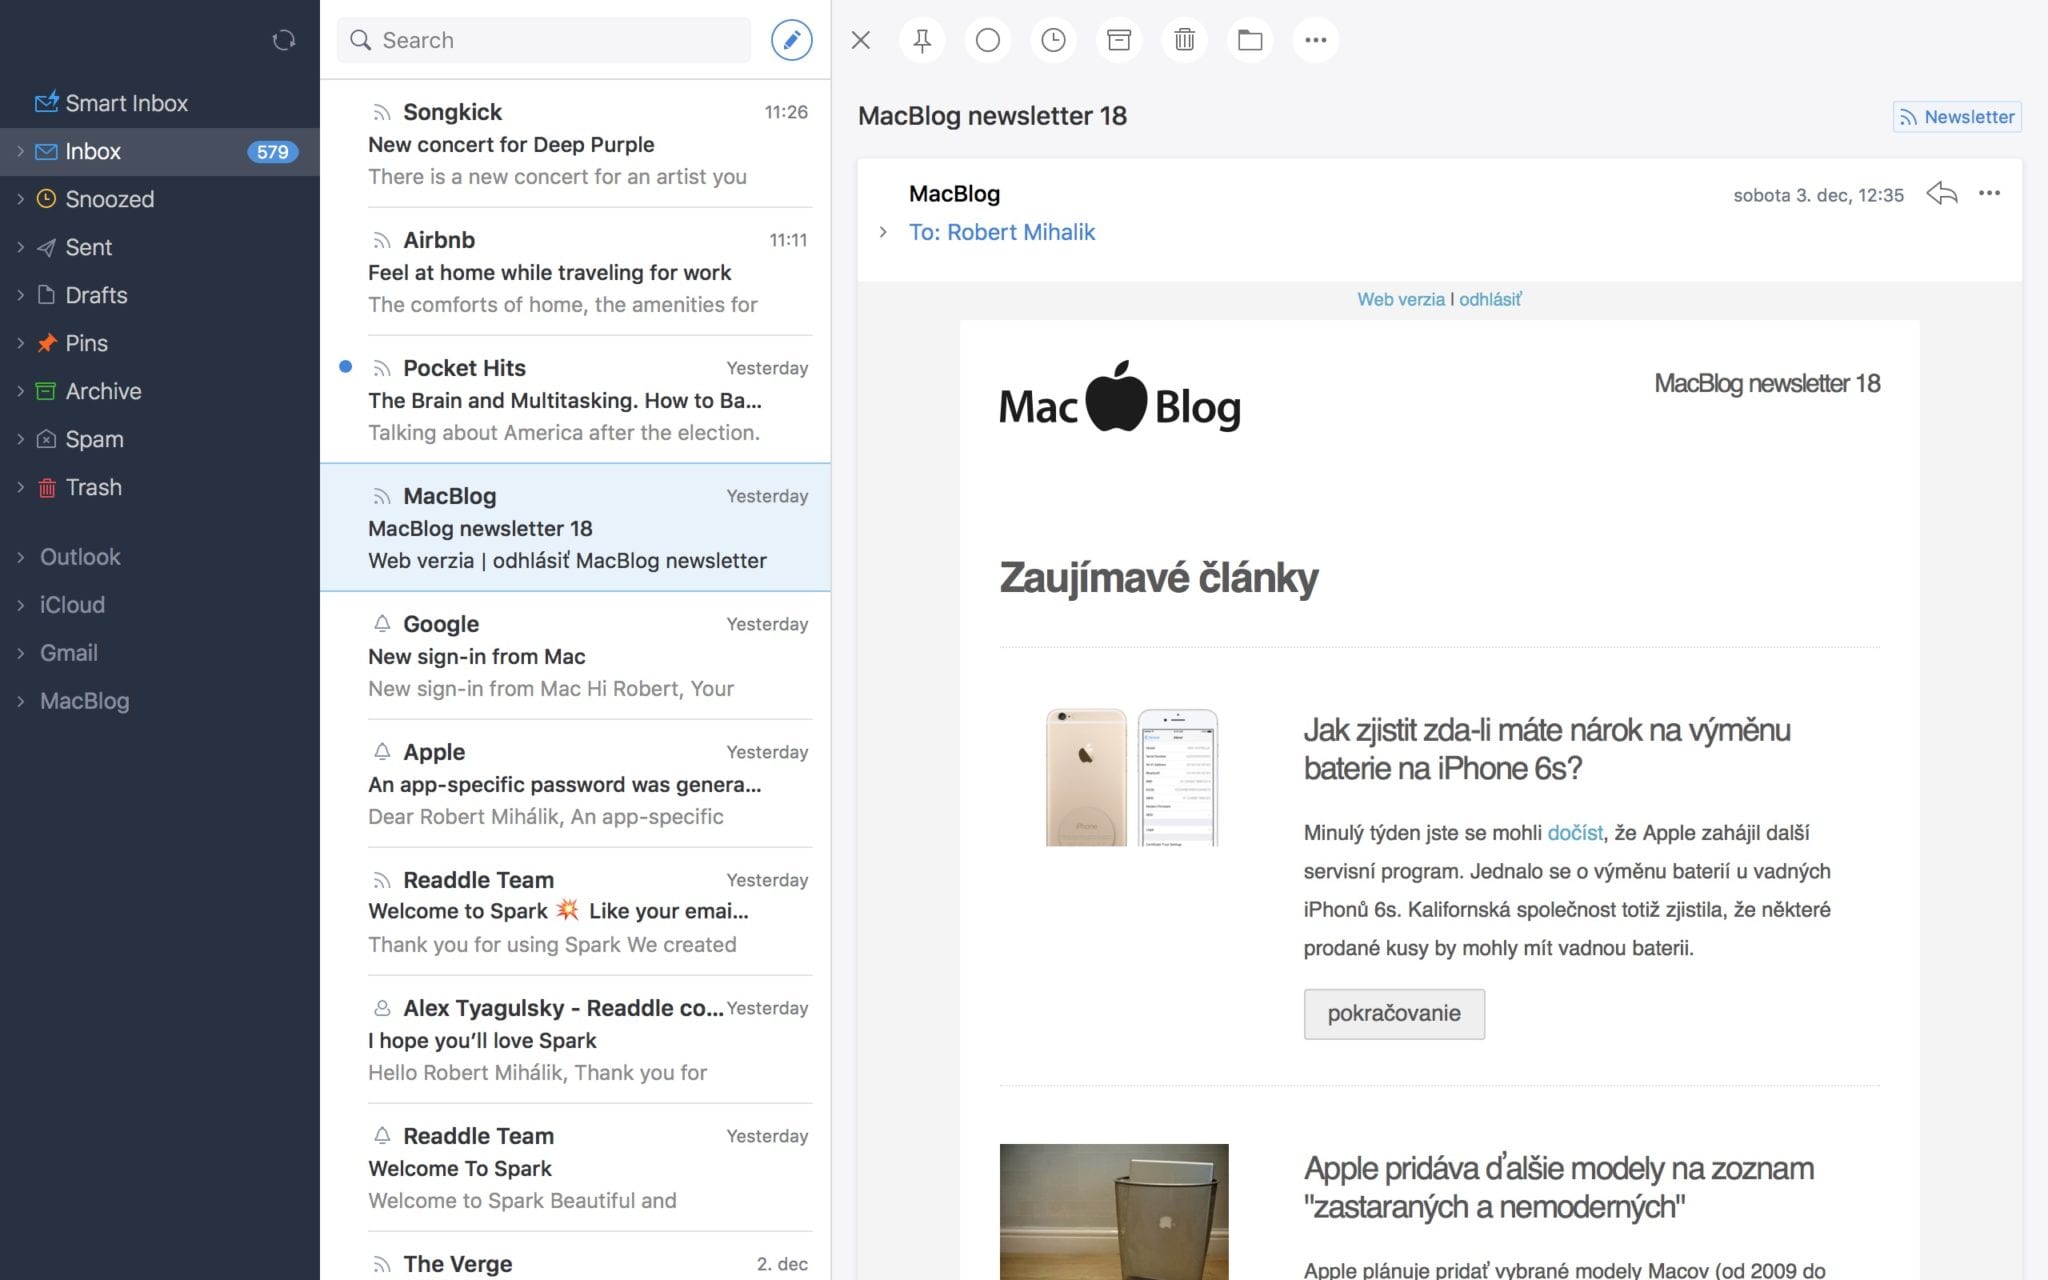Screen dimensions: 2048x1280
Task: Click person icon beside Alex Tyagulsky
Action: pos(381,1008)
